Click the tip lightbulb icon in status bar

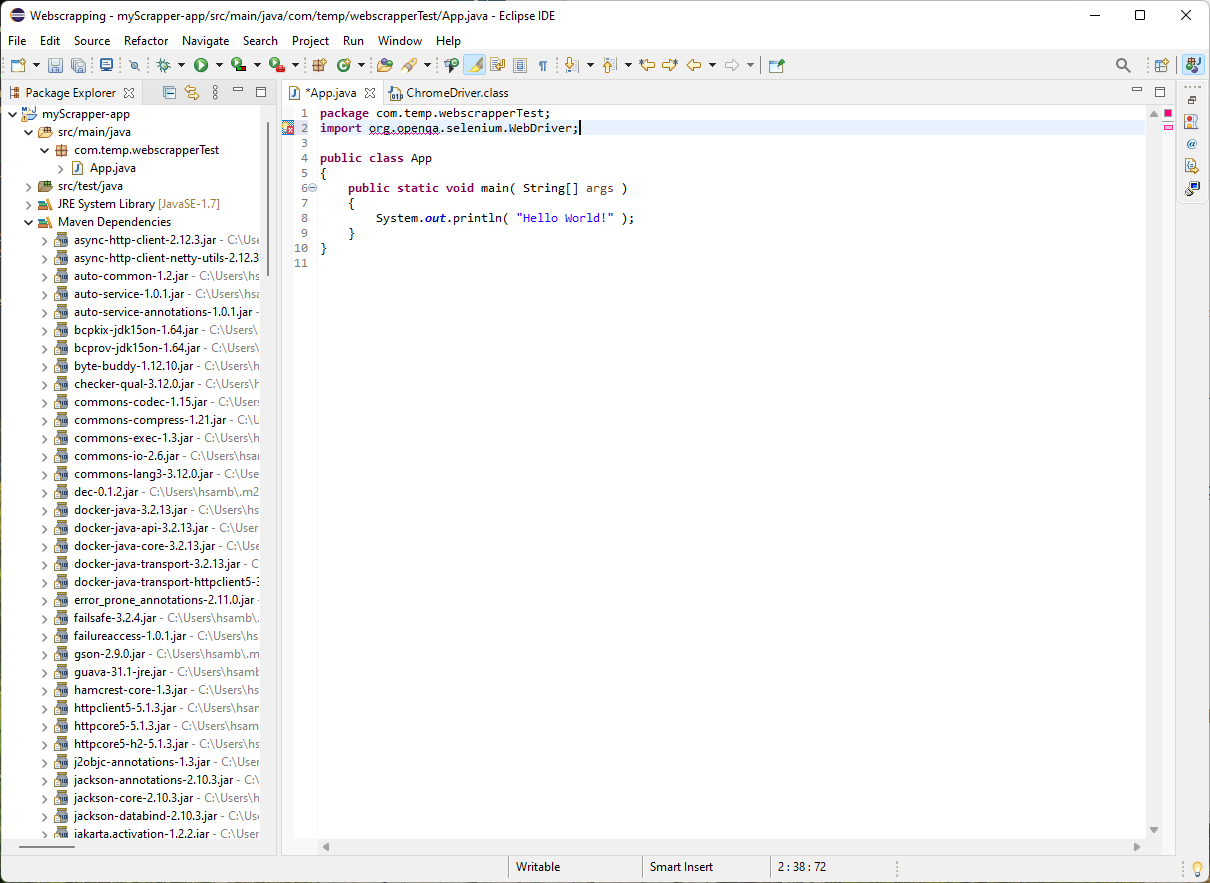coord(1196,868)
